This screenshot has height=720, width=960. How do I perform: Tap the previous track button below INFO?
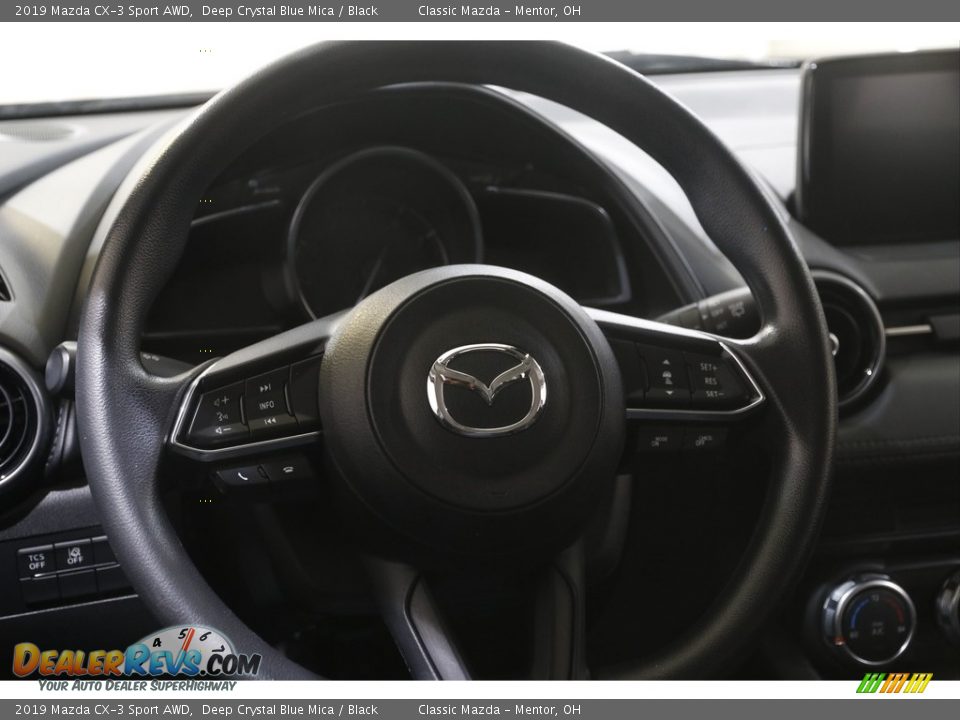coord(270,421)
